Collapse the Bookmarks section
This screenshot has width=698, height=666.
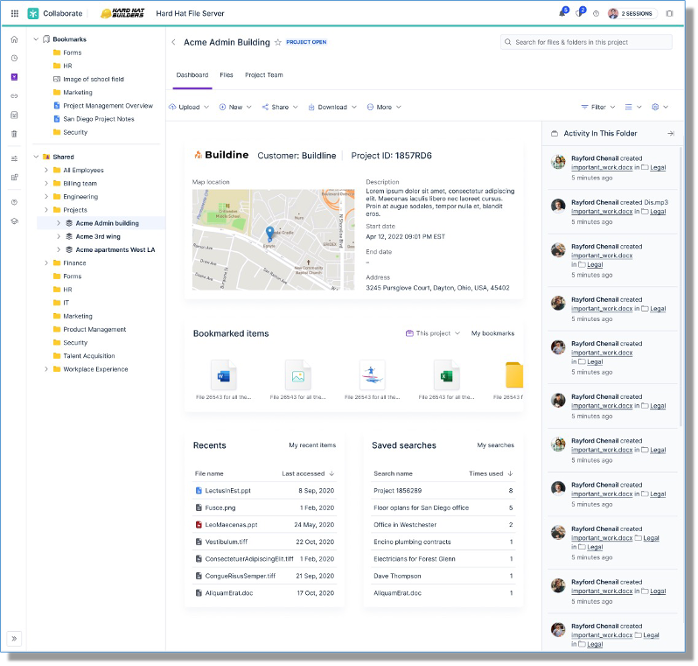coord(36,39)
